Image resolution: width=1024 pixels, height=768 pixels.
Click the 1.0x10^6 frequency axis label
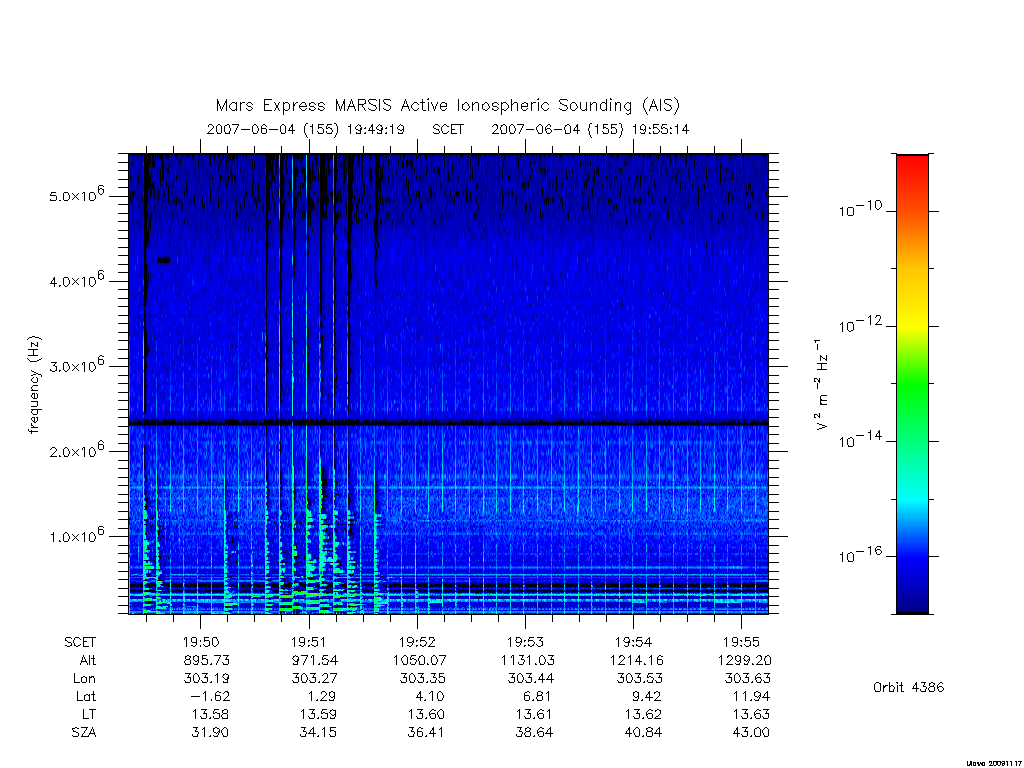point(76,536)
